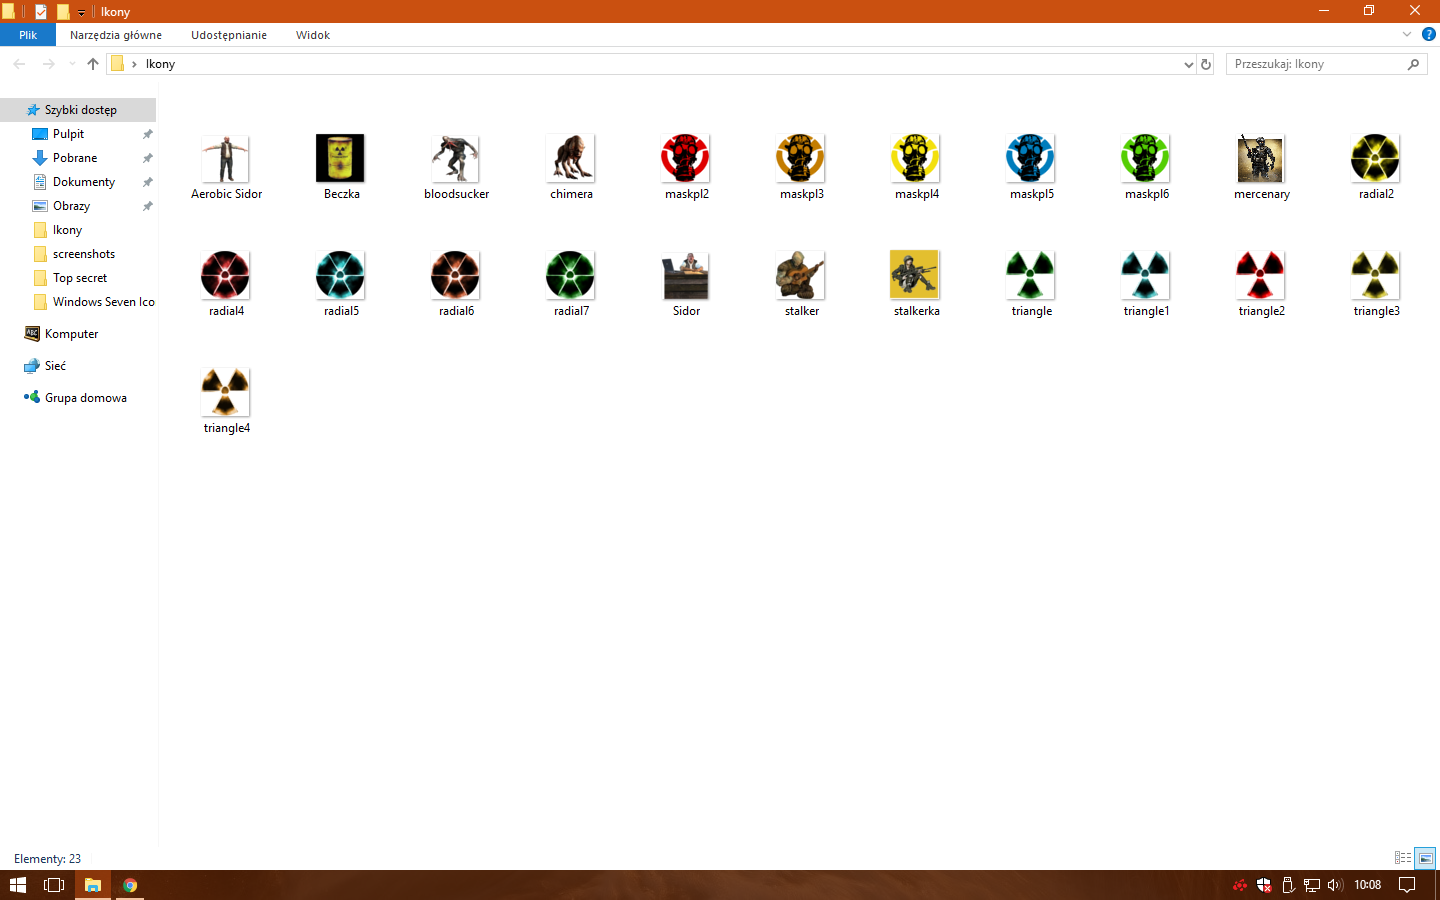Open the Pobrane folder in sidebar
Screen dimensions: 1440x900
pyautogui.click(x=75, y=158)
